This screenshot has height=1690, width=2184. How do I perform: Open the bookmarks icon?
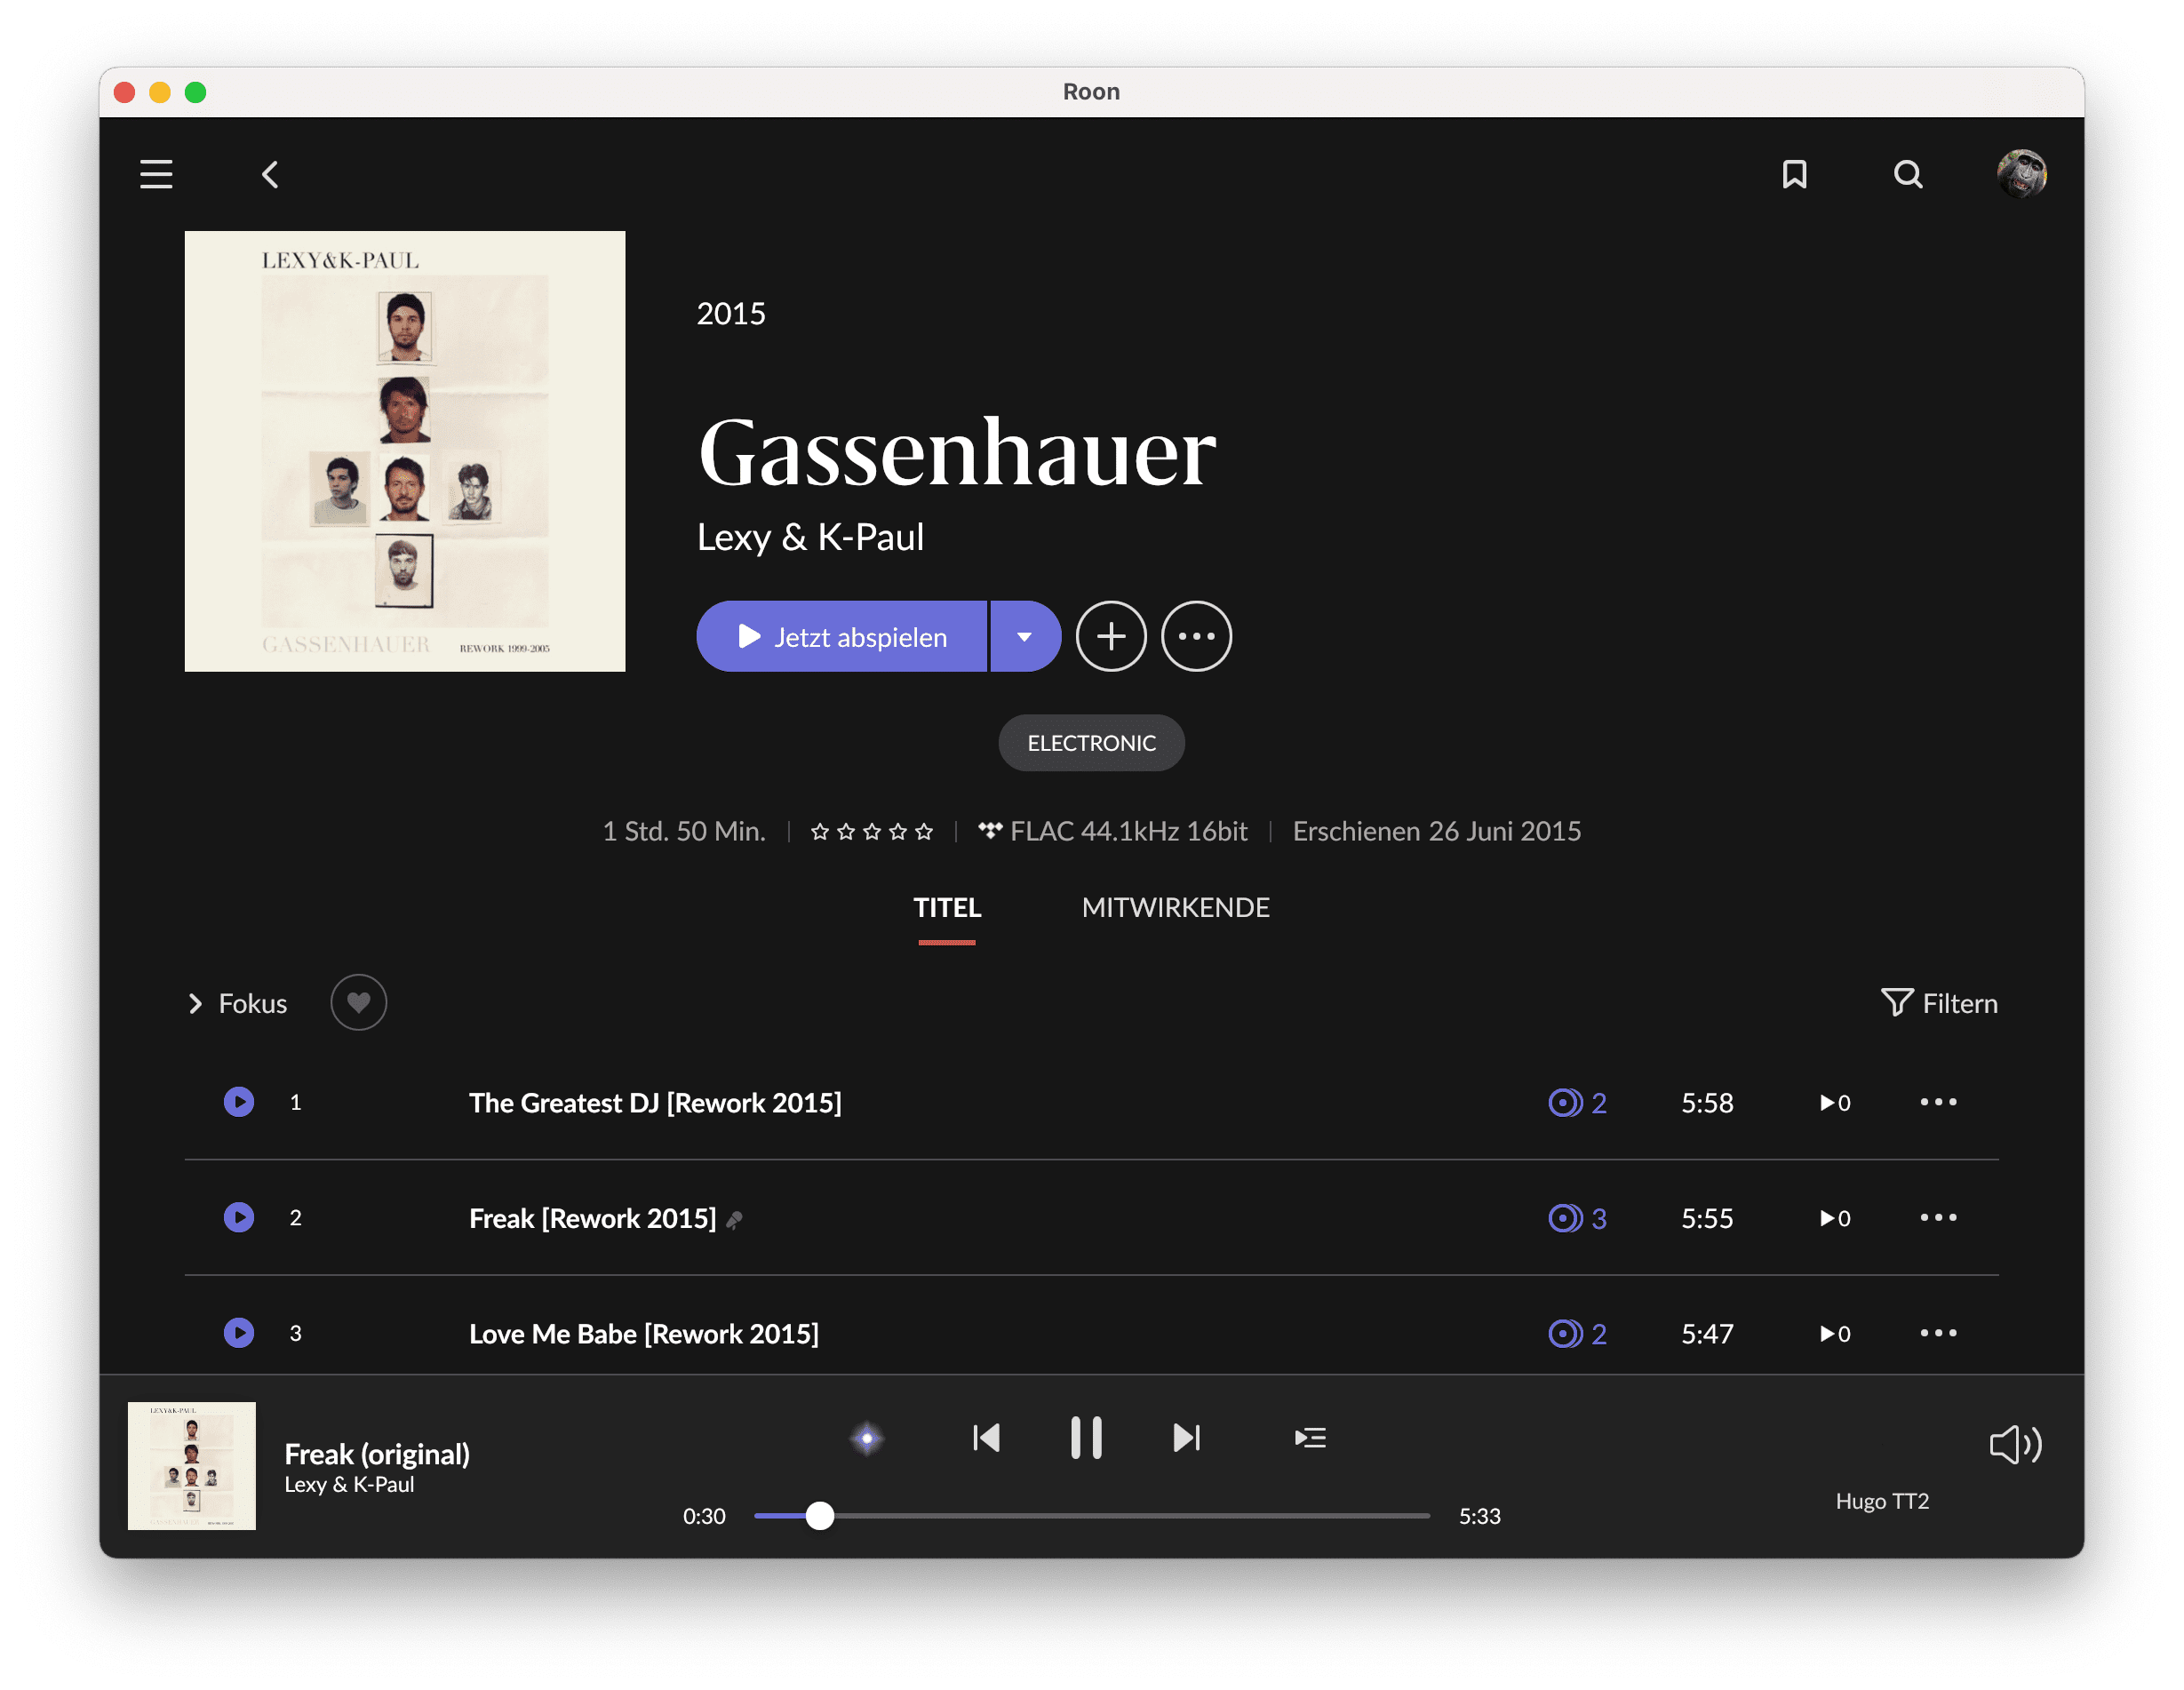(1794, 174)
